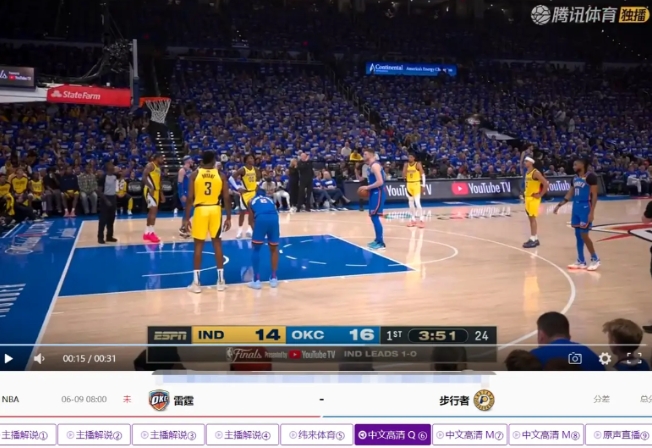Select the active 中文高清 Q⑥ stream

(x=393, y=435)
